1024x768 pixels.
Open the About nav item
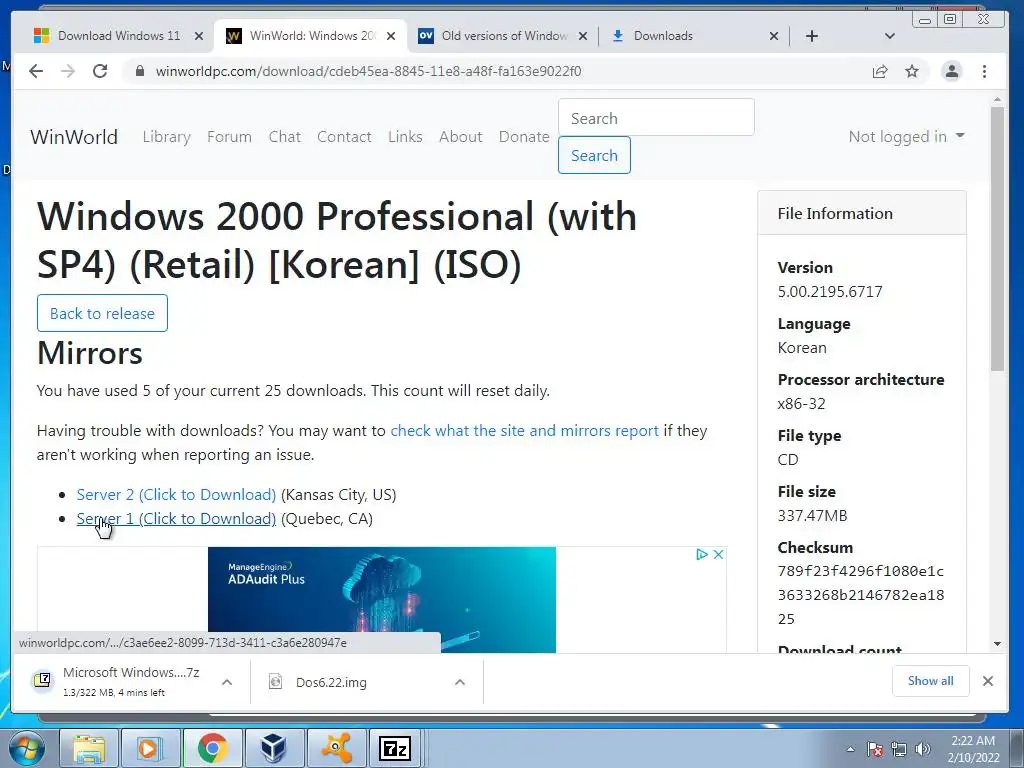[x=460, y=136]
